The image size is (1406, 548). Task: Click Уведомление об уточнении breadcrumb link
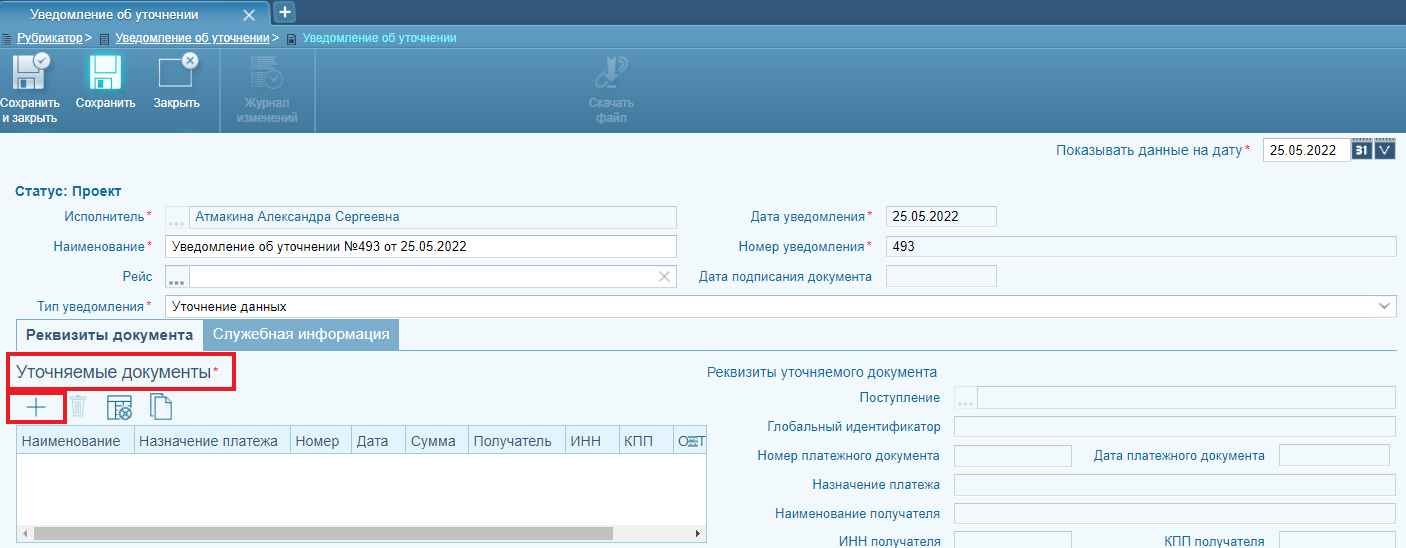(x=192, y=38)
